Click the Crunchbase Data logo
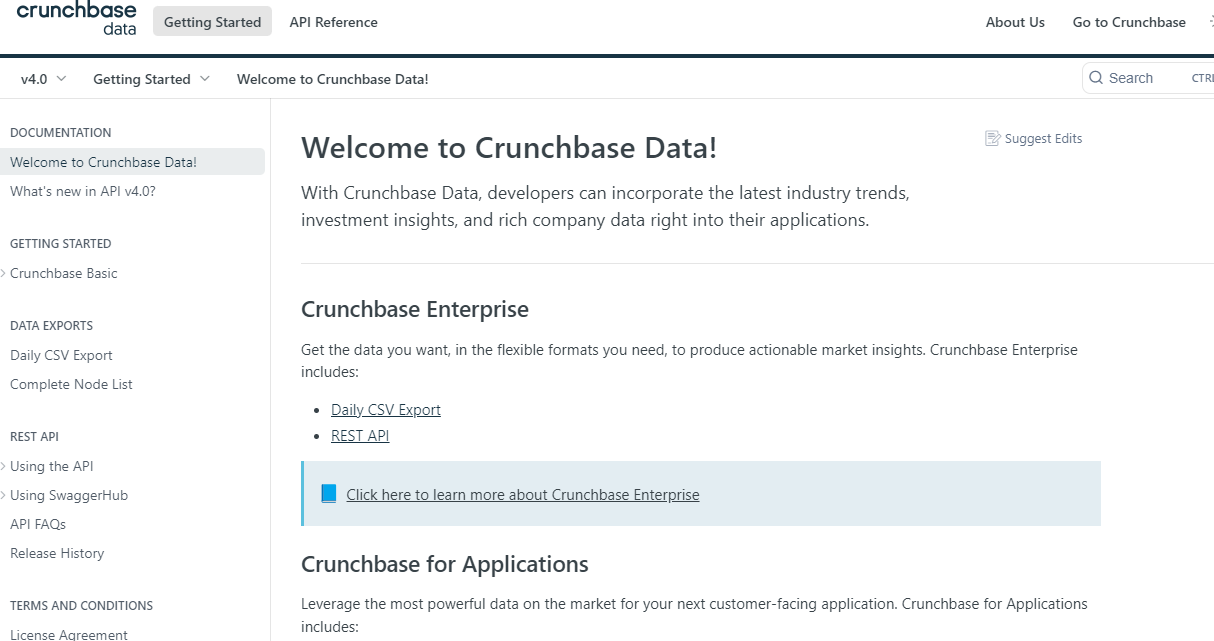Image resolution: width=1214 pixels, height=641 pixels. tap(76, 18)
